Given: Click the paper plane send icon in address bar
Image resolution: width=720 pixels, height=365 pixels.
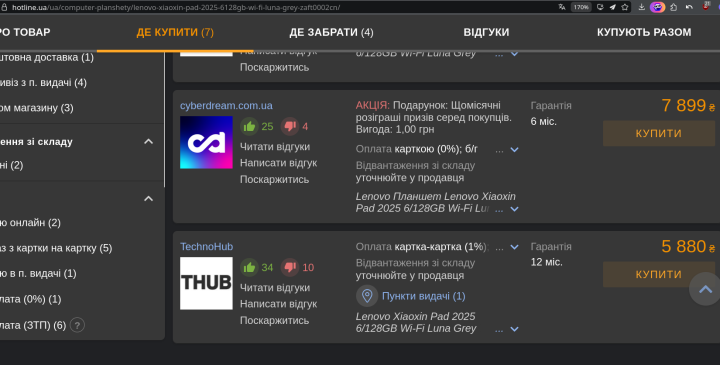Looking at the screenshot, I should (613, 7).
